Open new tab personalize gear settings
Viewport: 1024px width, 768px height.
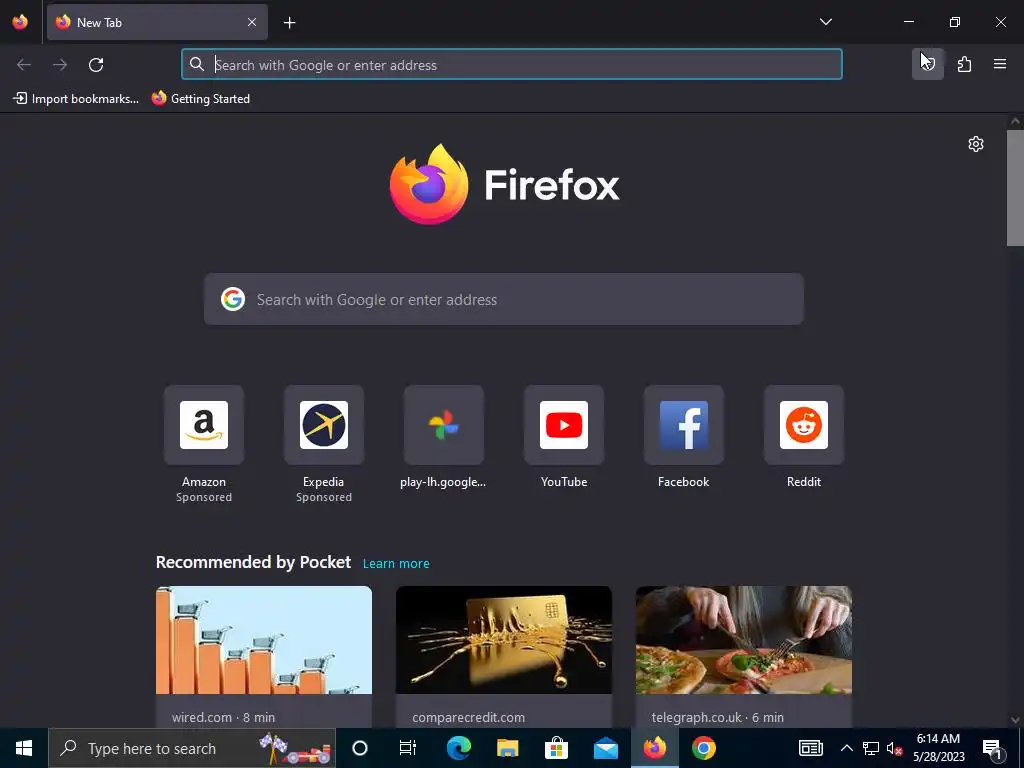[x=976, y=144]
